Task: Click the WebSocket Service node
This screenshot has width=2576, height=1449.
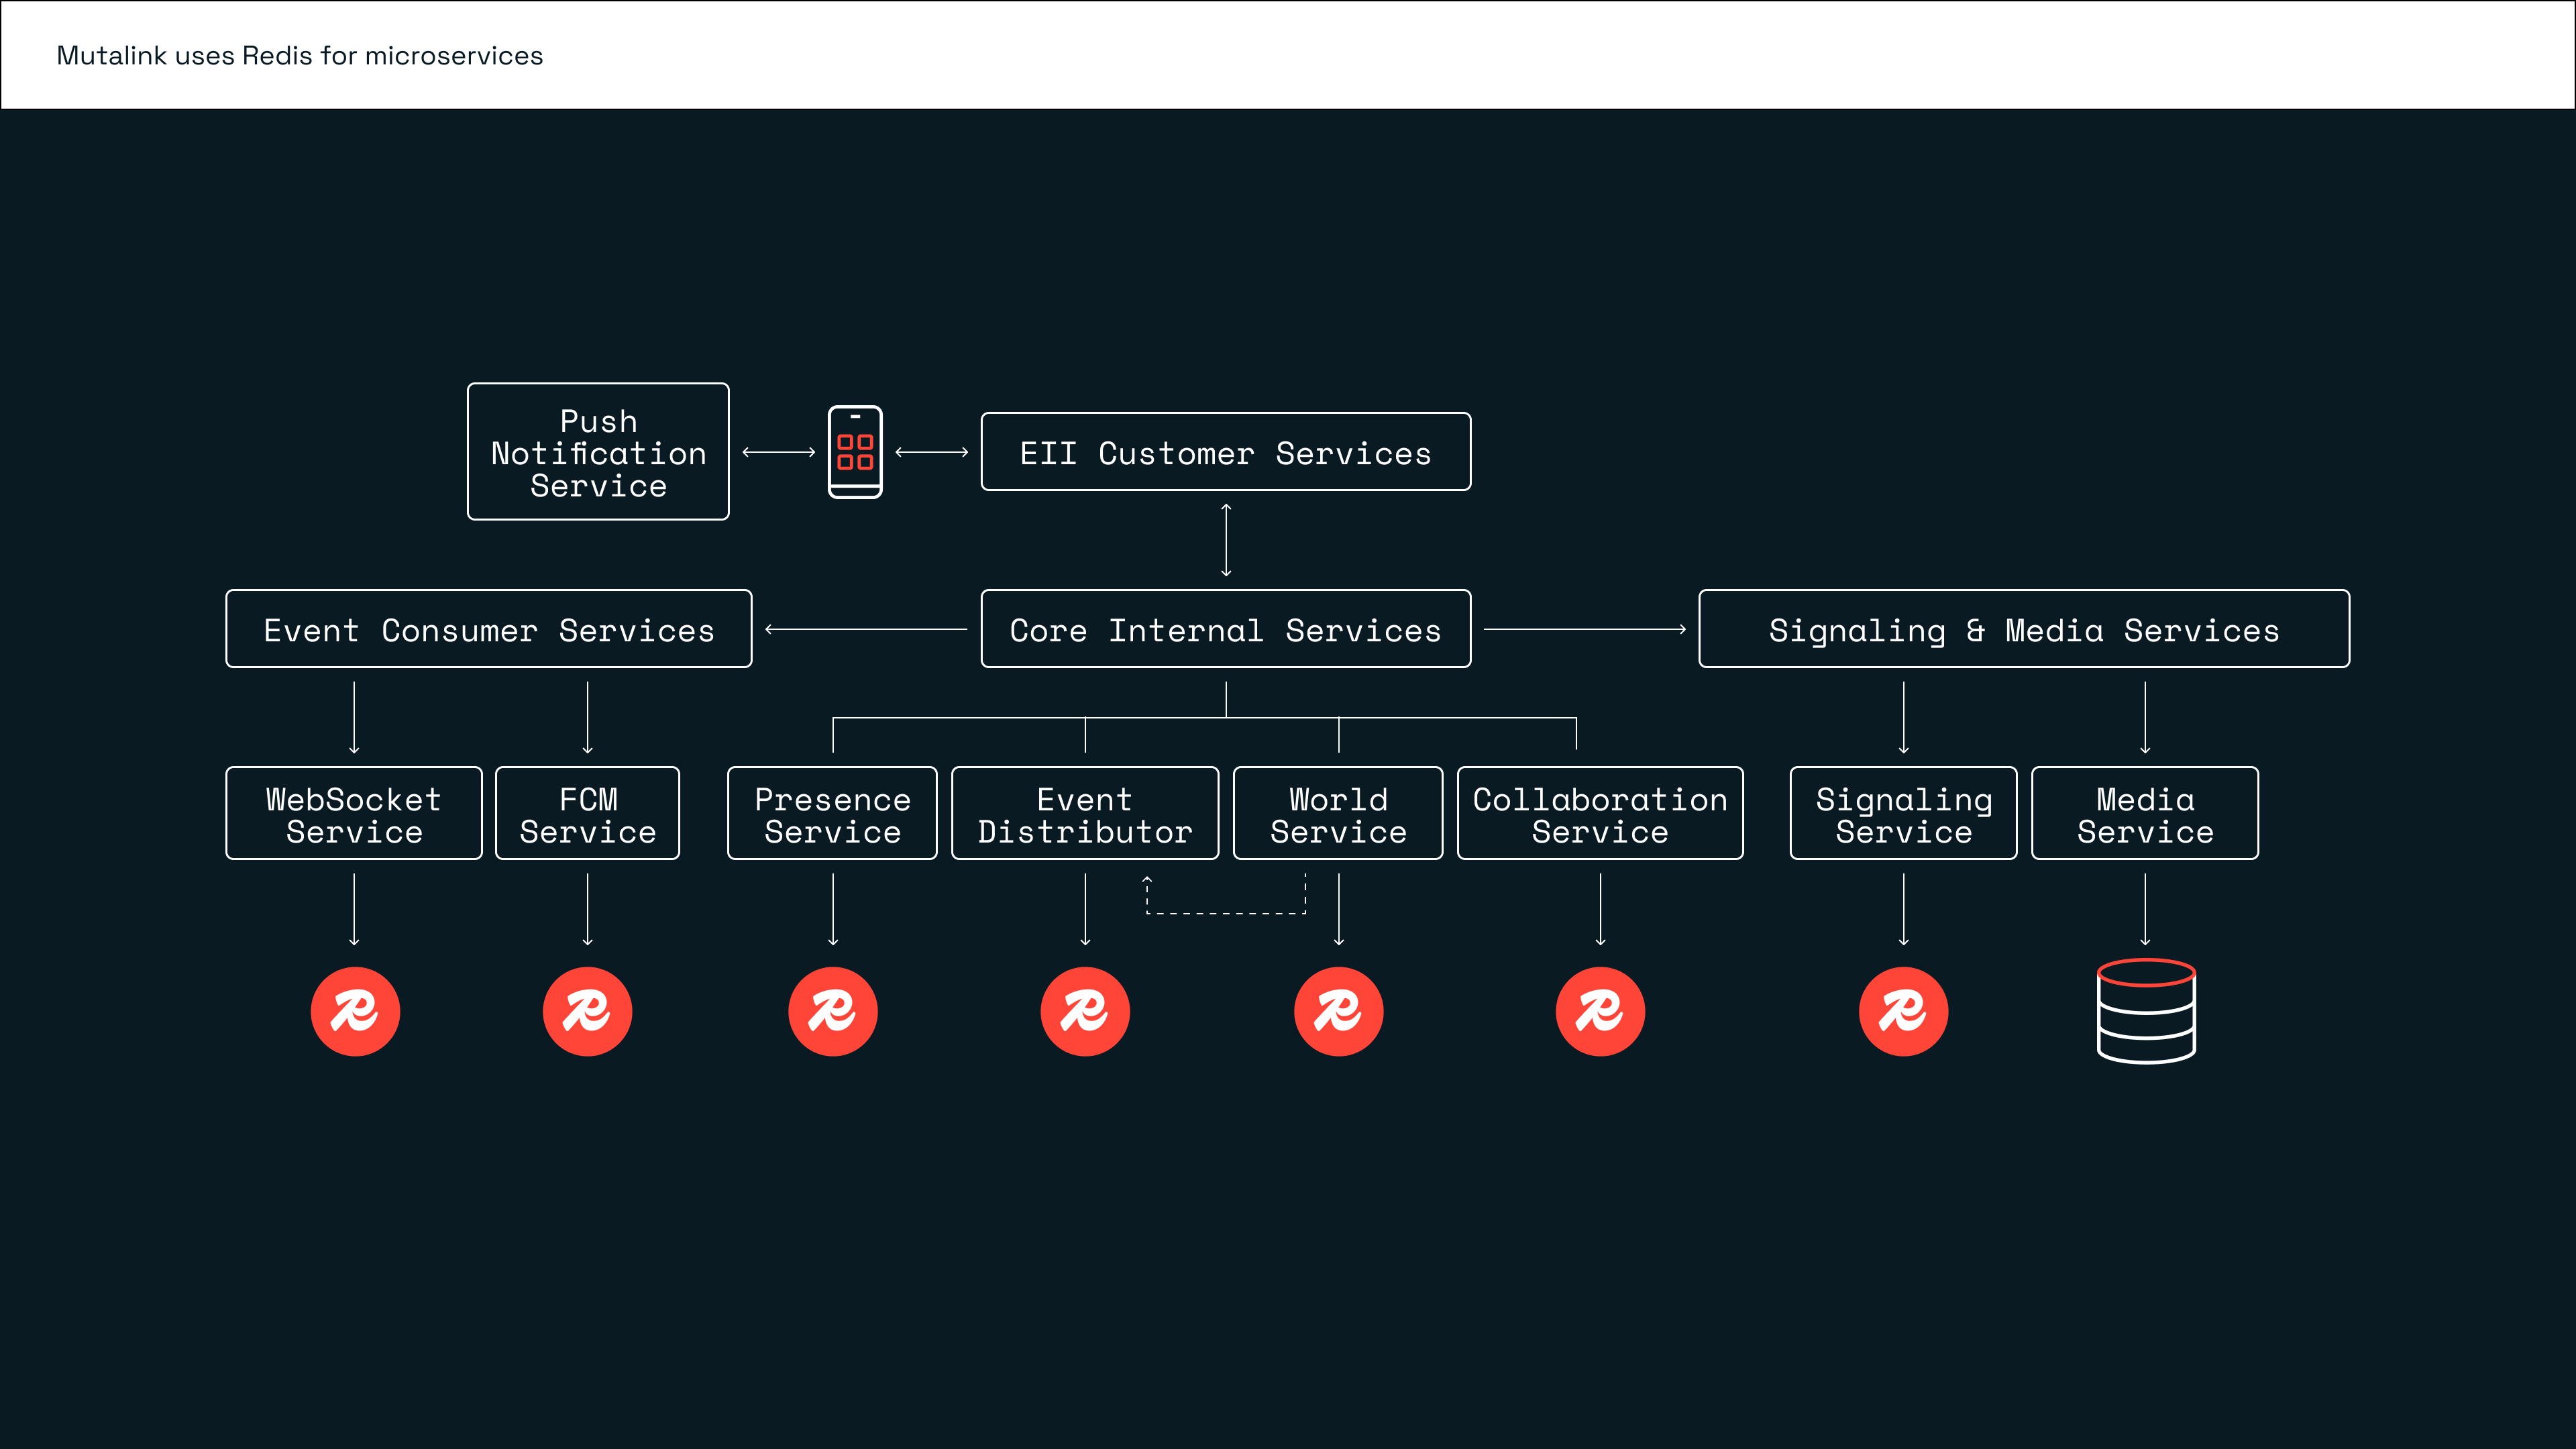Action: tap(354, 813)
